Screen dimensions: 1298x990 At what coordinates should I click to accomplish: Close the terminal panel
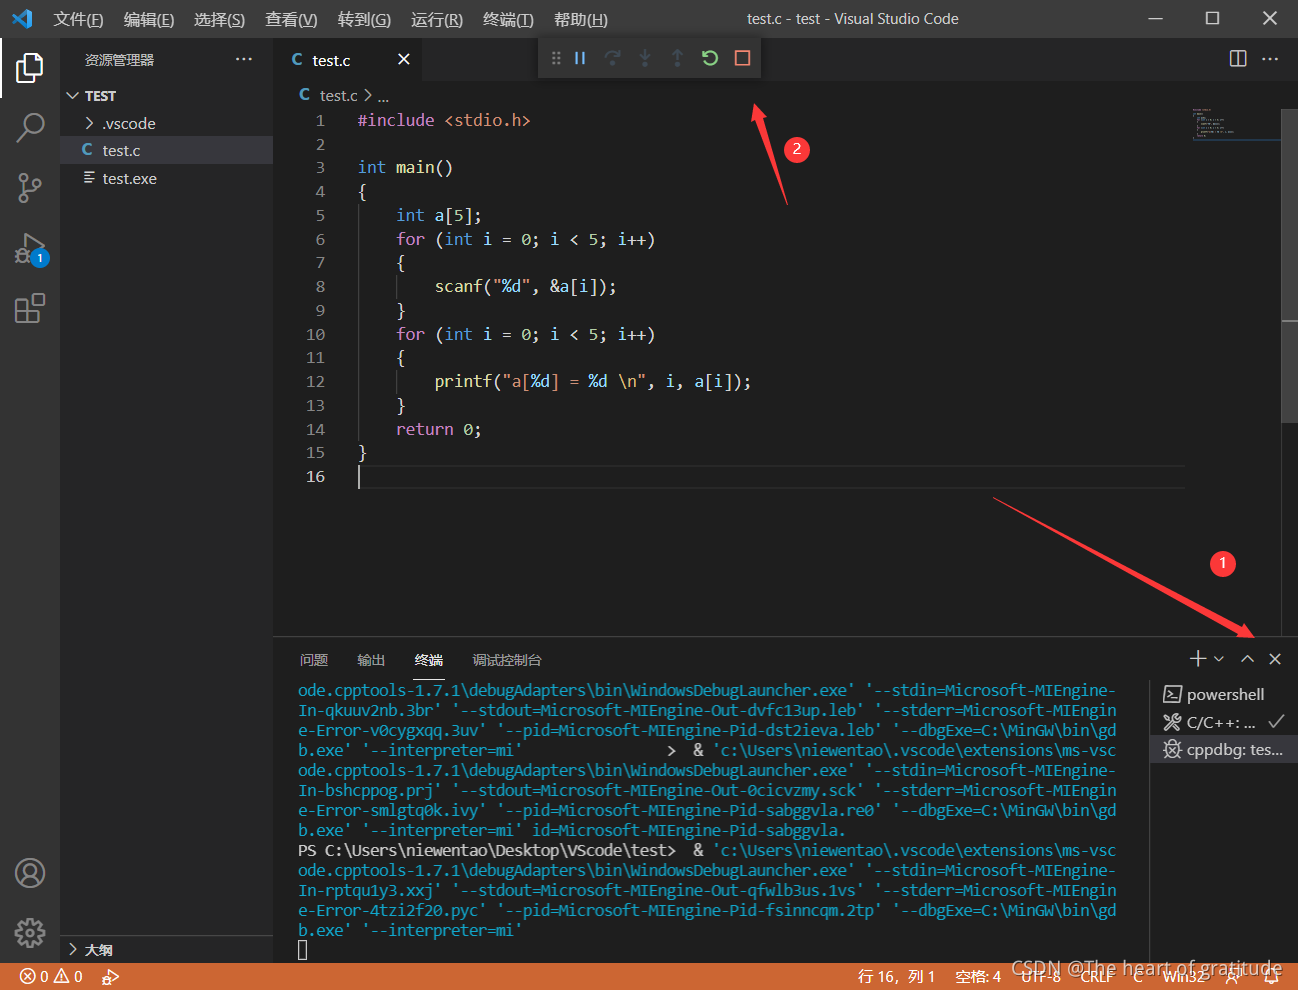[1275, 658]
